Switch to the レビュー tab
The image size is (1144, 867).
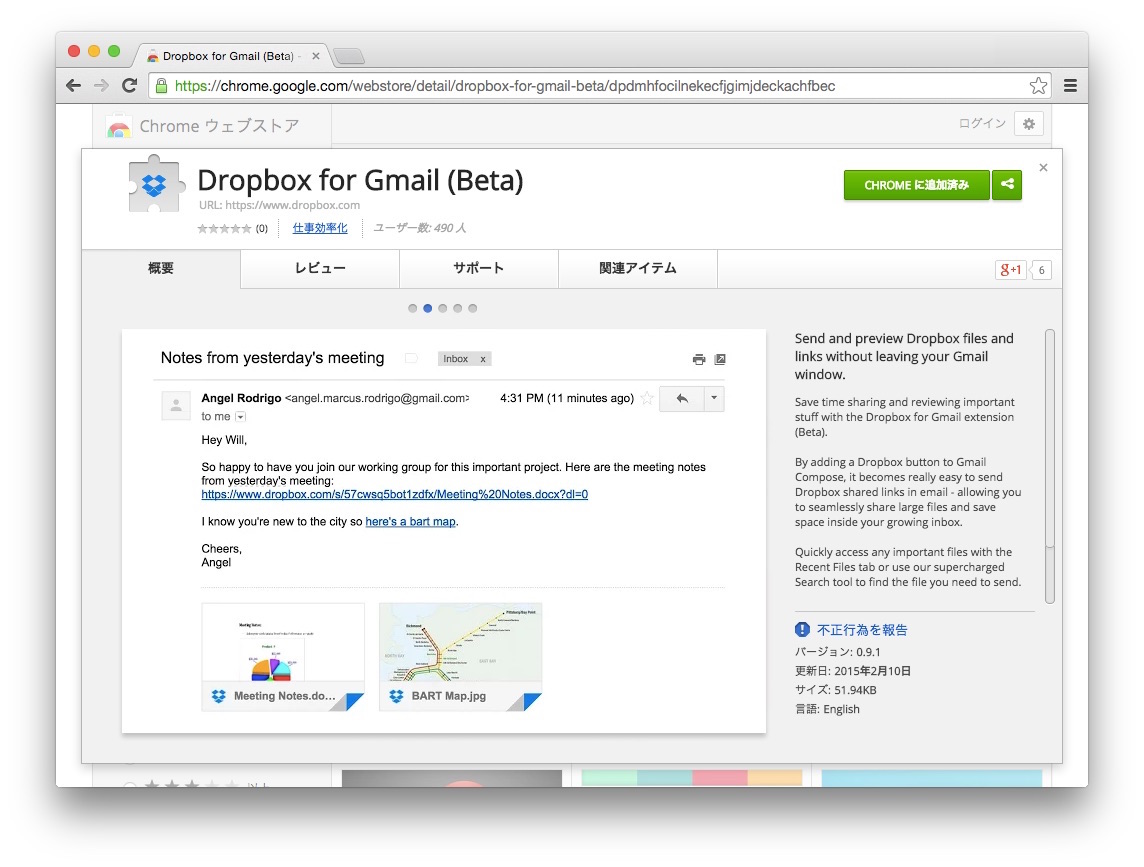(x=320, y=269)
